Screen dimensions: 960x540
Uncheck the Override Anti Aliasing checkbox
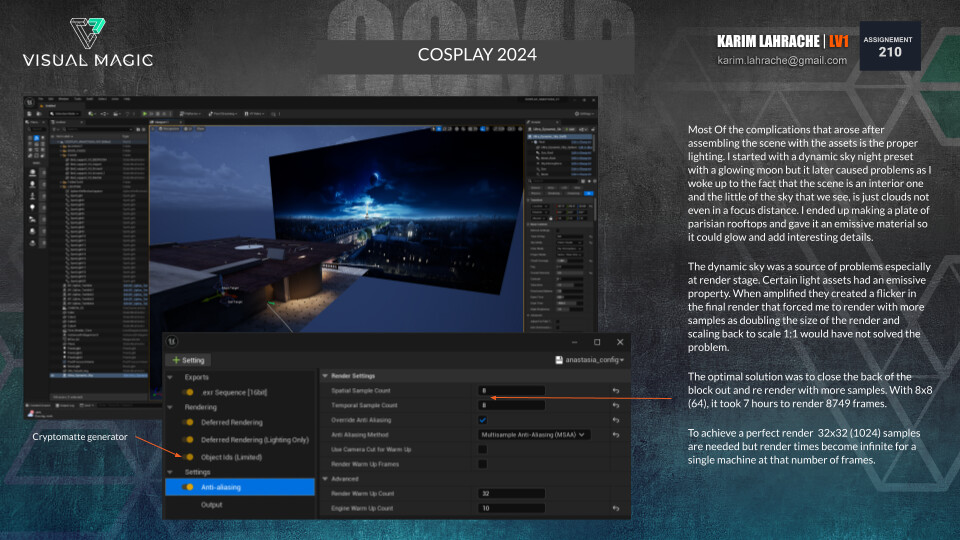pos(482,420)
